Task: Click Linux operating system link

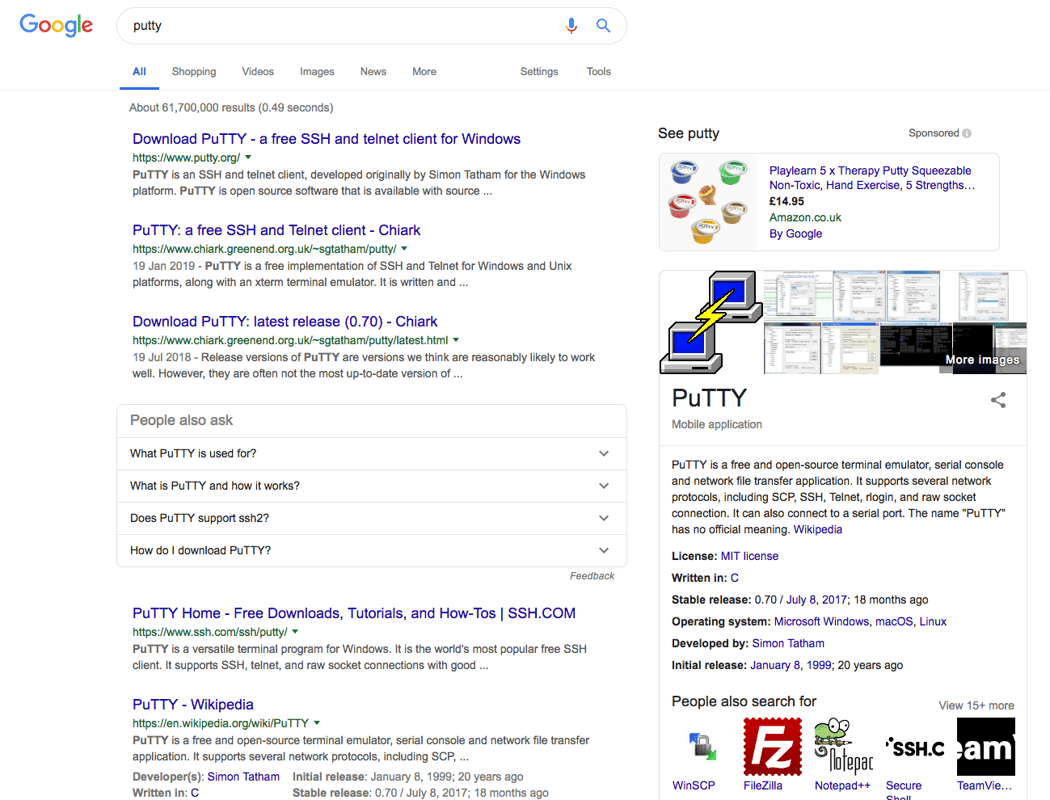Action: [x=933, y=621]
